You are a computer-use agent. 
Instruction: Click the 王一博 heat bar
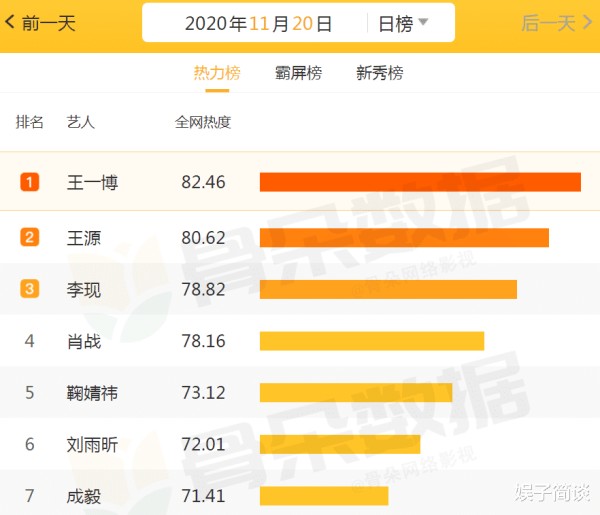click(420, 182)
